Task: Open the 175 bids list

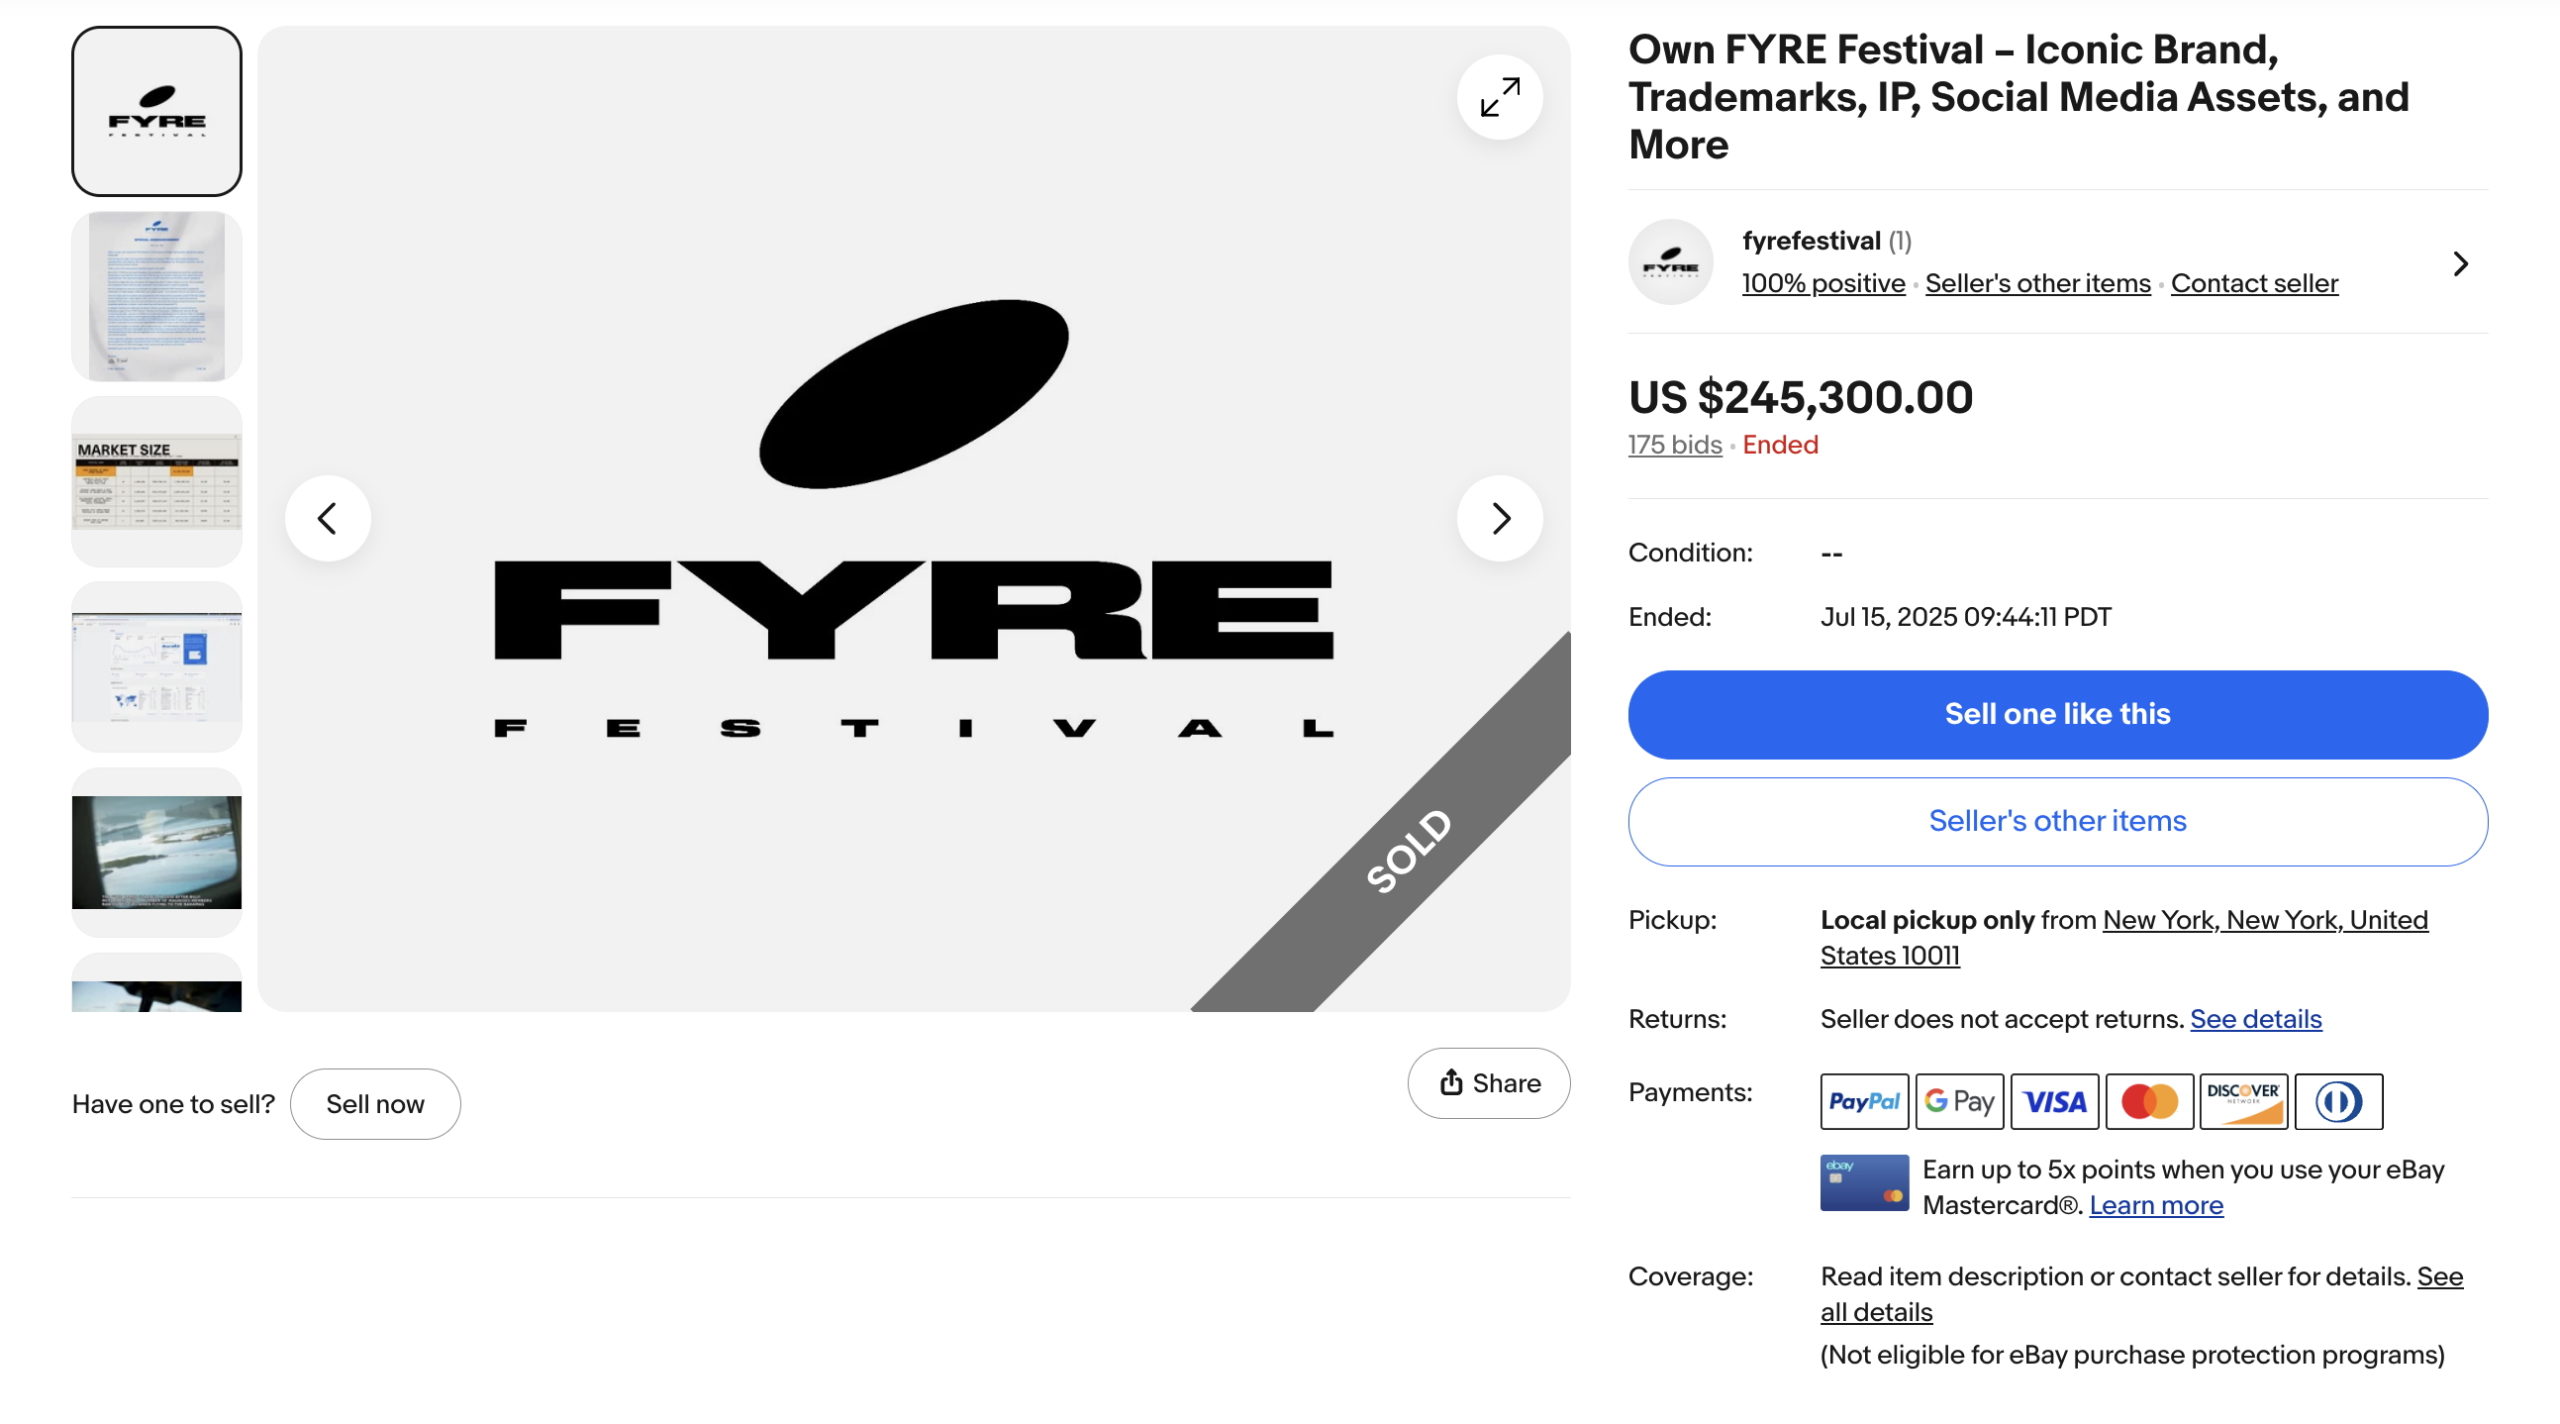Action: tap(1674, 444)
